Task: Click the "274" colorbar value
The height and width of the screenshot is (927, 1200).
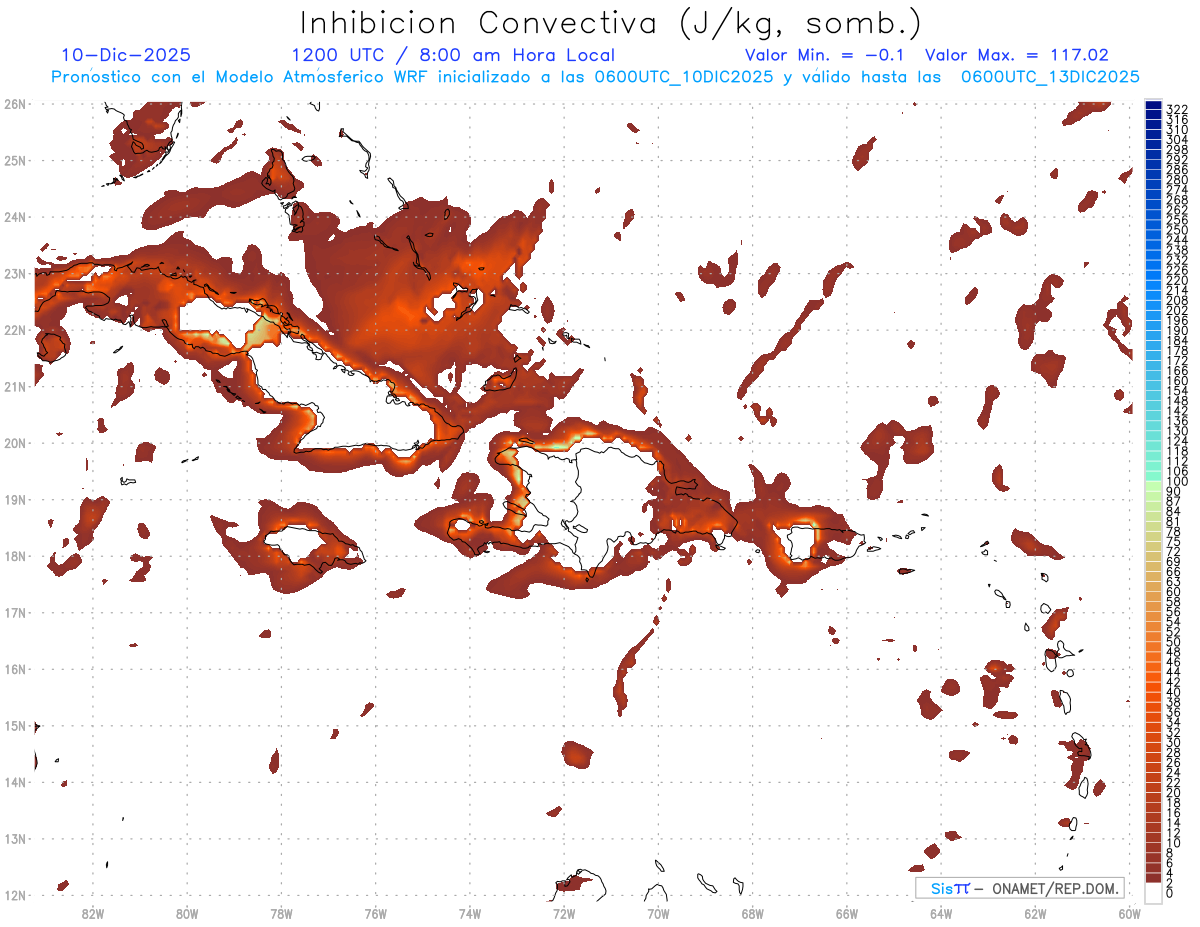Action: tap(1177, 190)
